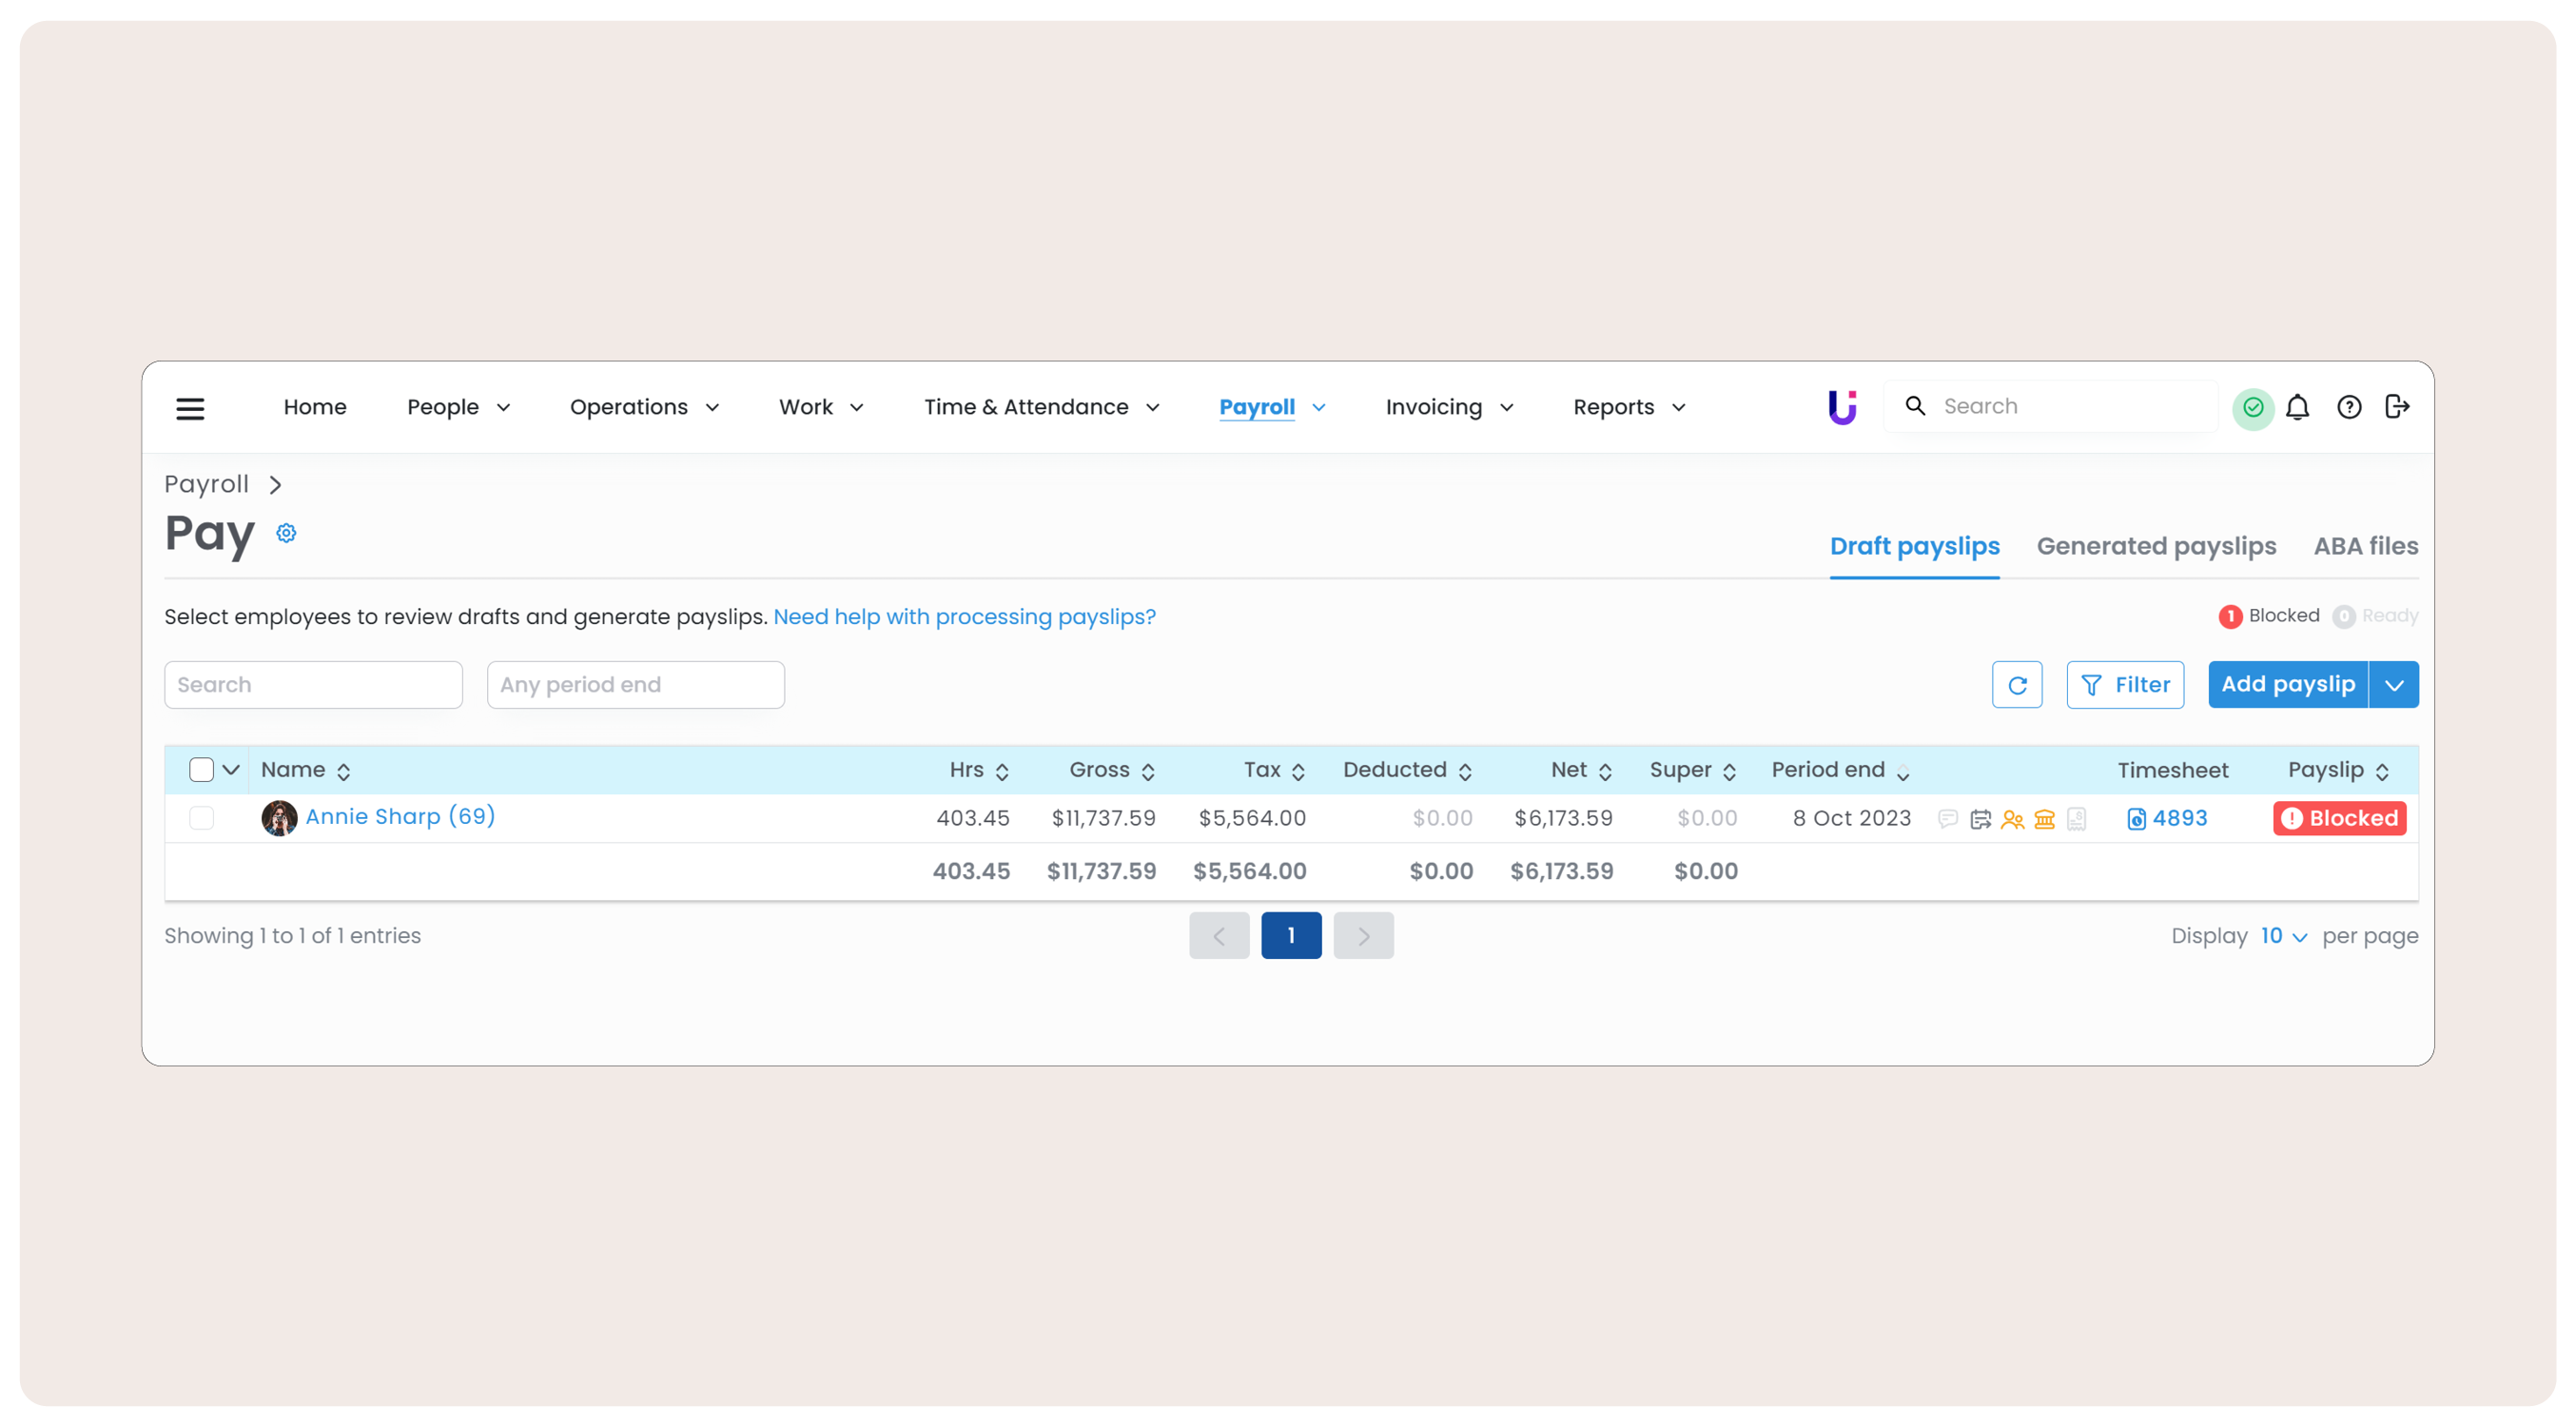The image size is (2576, 1427).
Task: Open the ABA files tab
Action: click(2365, 546)
